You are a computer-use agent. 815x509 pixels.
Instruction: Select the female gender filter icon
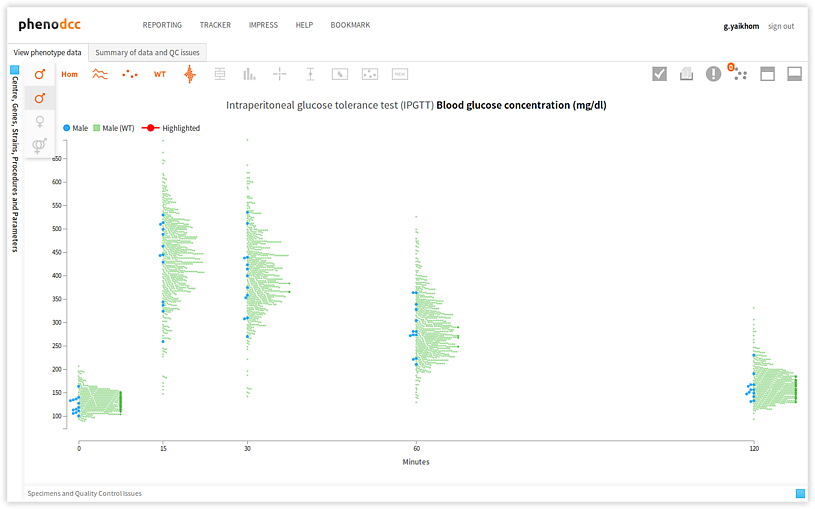tap(40, 121)
